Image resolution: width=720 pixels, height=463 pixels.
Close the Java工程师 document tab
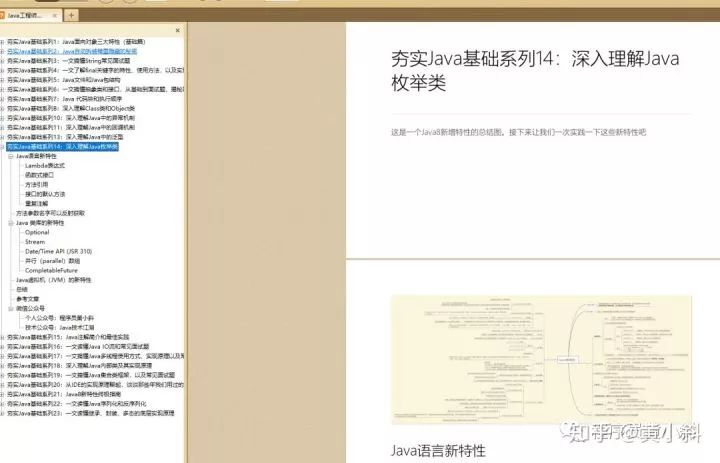pos(55,15)
